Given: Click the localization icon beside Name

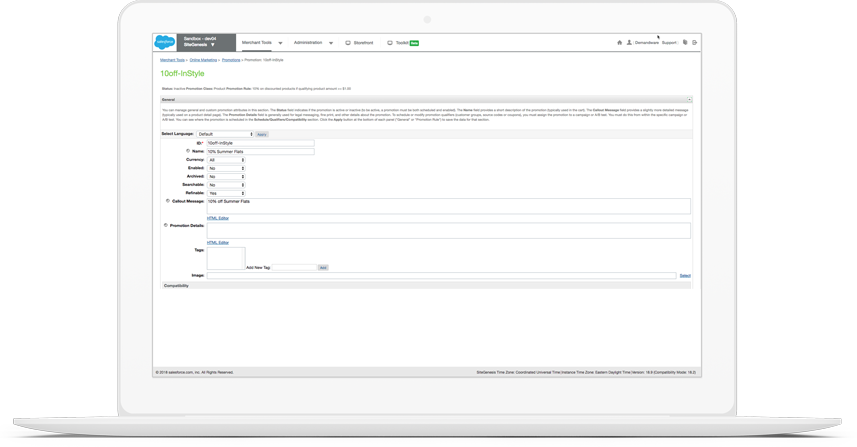Looking at the screenshot, I should click(x=188, y=151).
